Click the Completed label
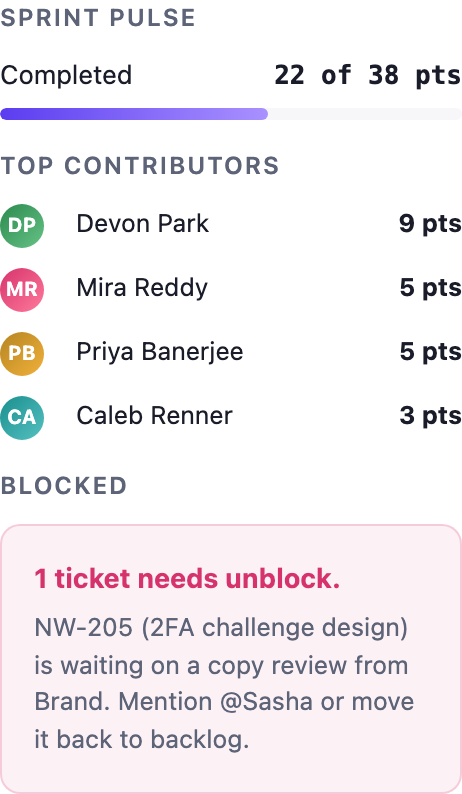Image resolution: width=462 pixels, height=794 pixels. click(x=66, y=75)
